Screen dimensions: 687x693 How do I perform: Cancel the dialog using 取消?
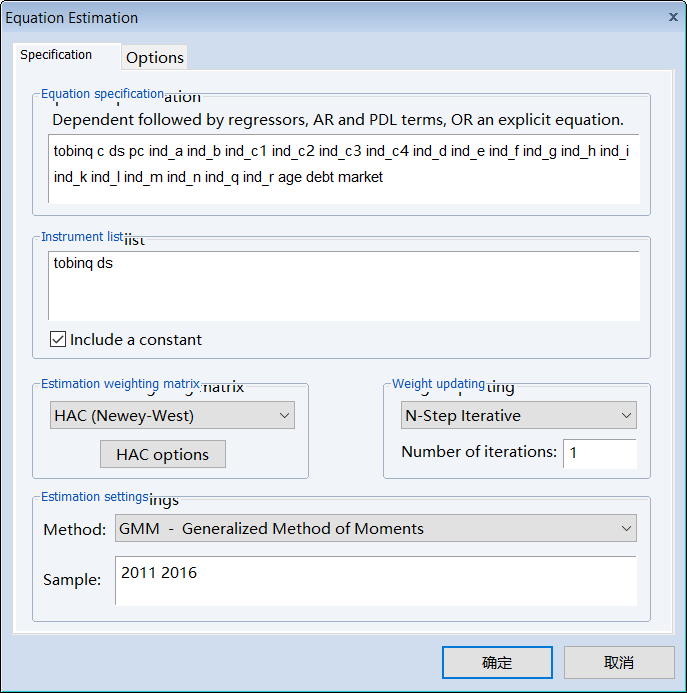[x=618, y=662]
